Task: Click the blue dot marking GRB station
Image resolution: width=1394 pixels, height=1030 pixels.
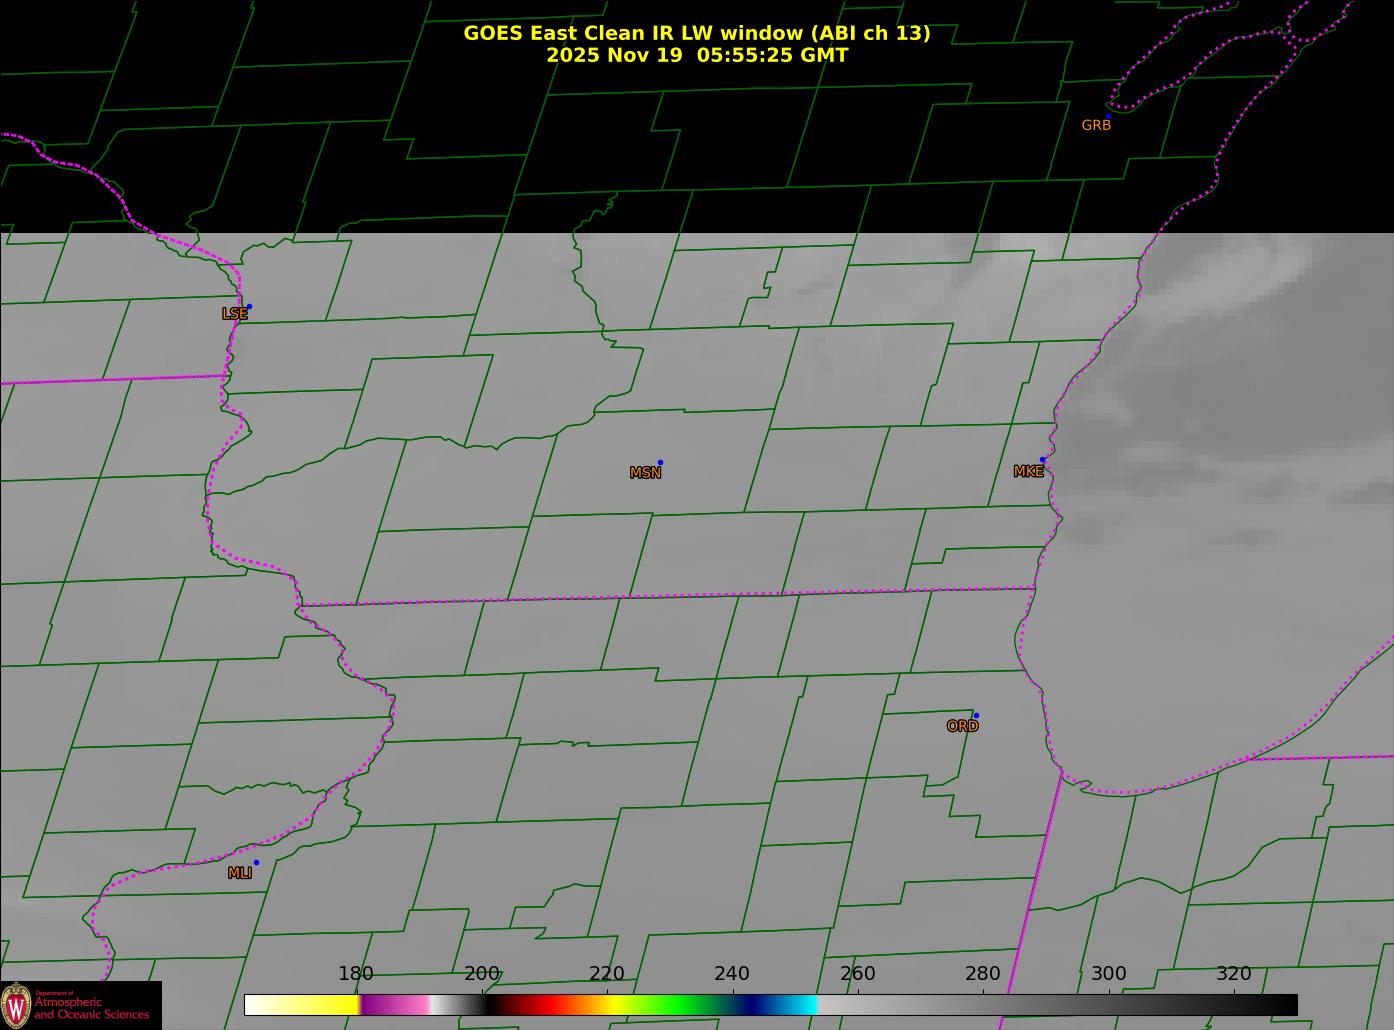Action: (1108, 117)
